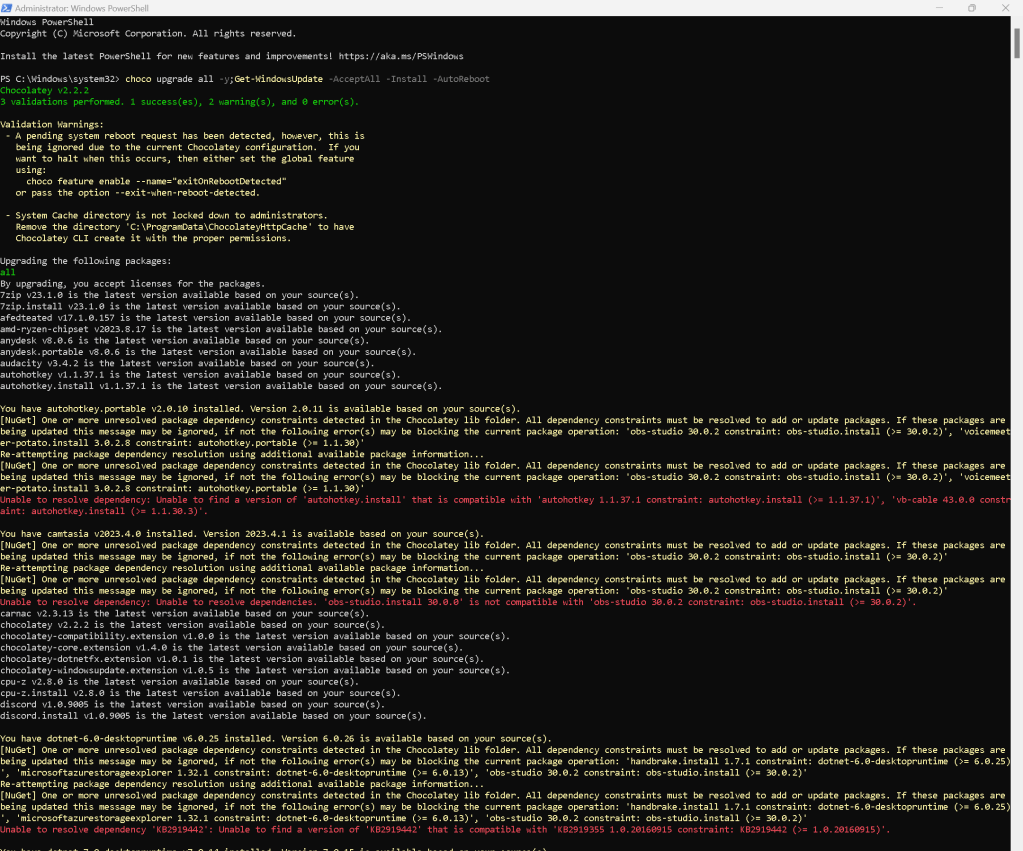Click the 'autohotkey v1.1.37.1' line

click(200, 375)
